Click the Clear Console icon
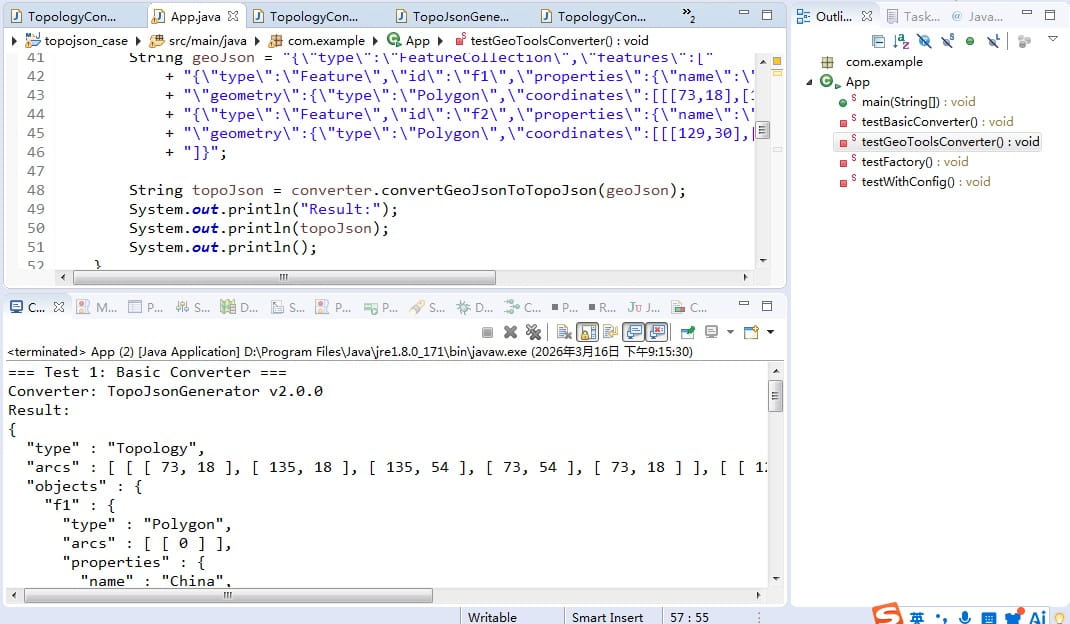 (x=564, y=332)
